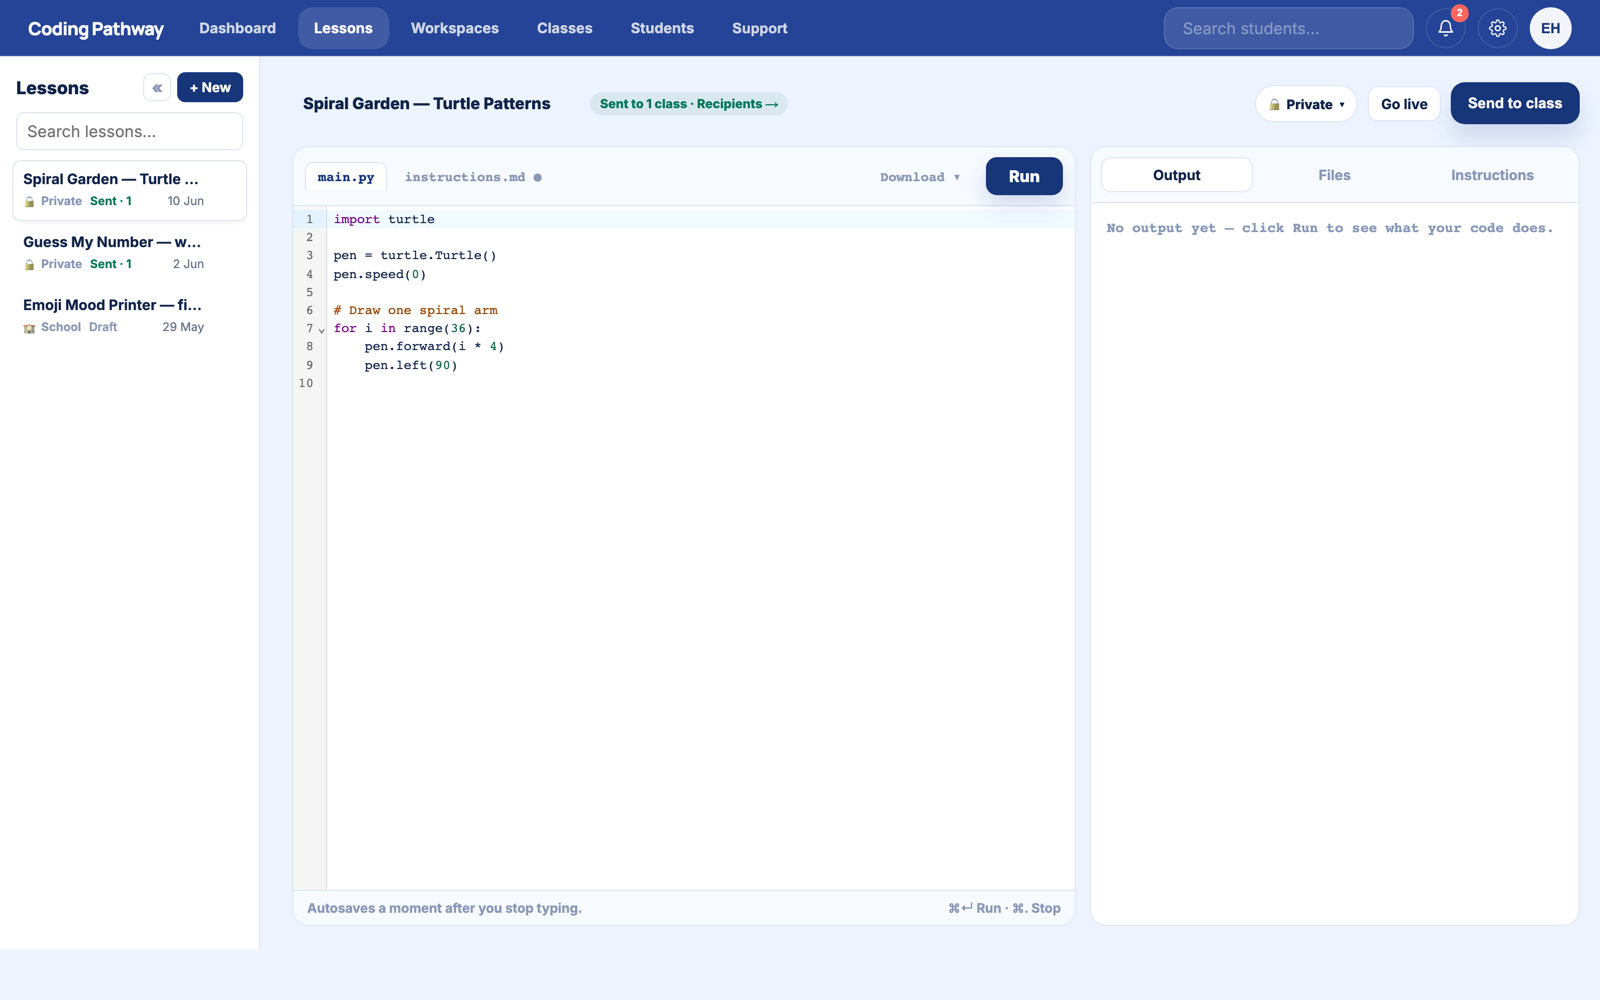Click the '# Draw one spiral arm' comment
The image size is (1600, 1000).
[x=415, y=311]
